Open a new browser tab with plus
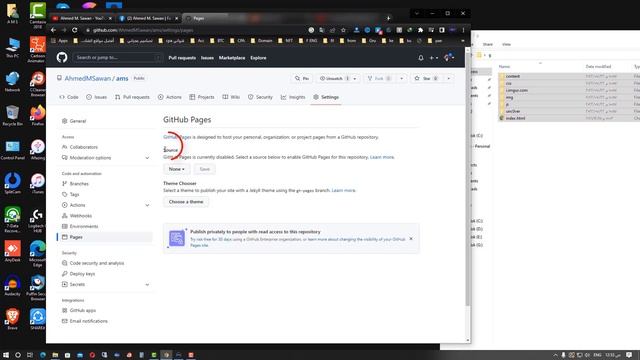The width and height of the screenshot is (640, 360). tap(388, 18)
